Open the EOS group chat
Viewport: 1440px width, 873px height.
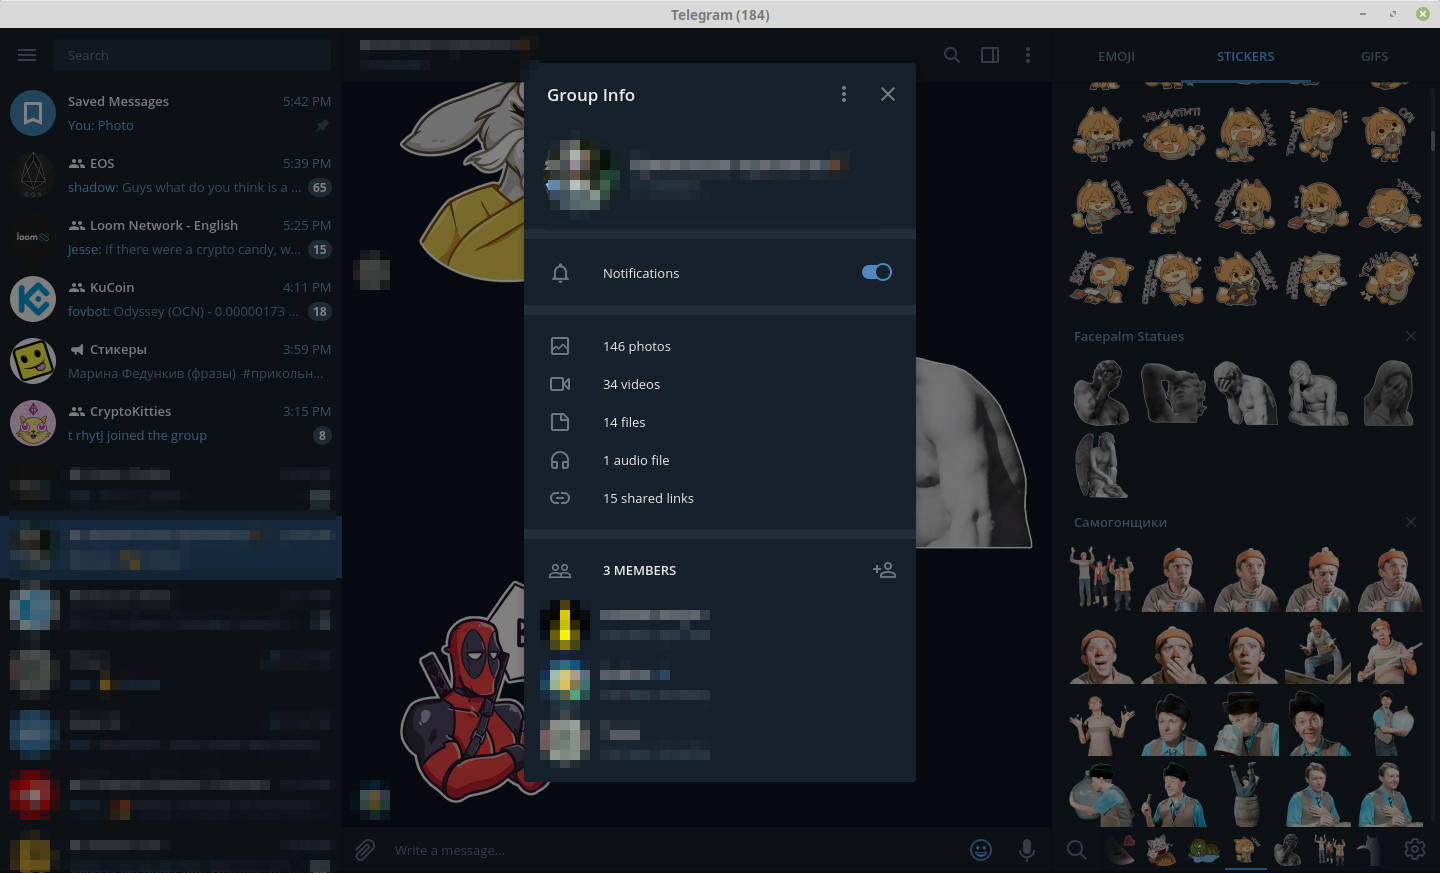171,175
